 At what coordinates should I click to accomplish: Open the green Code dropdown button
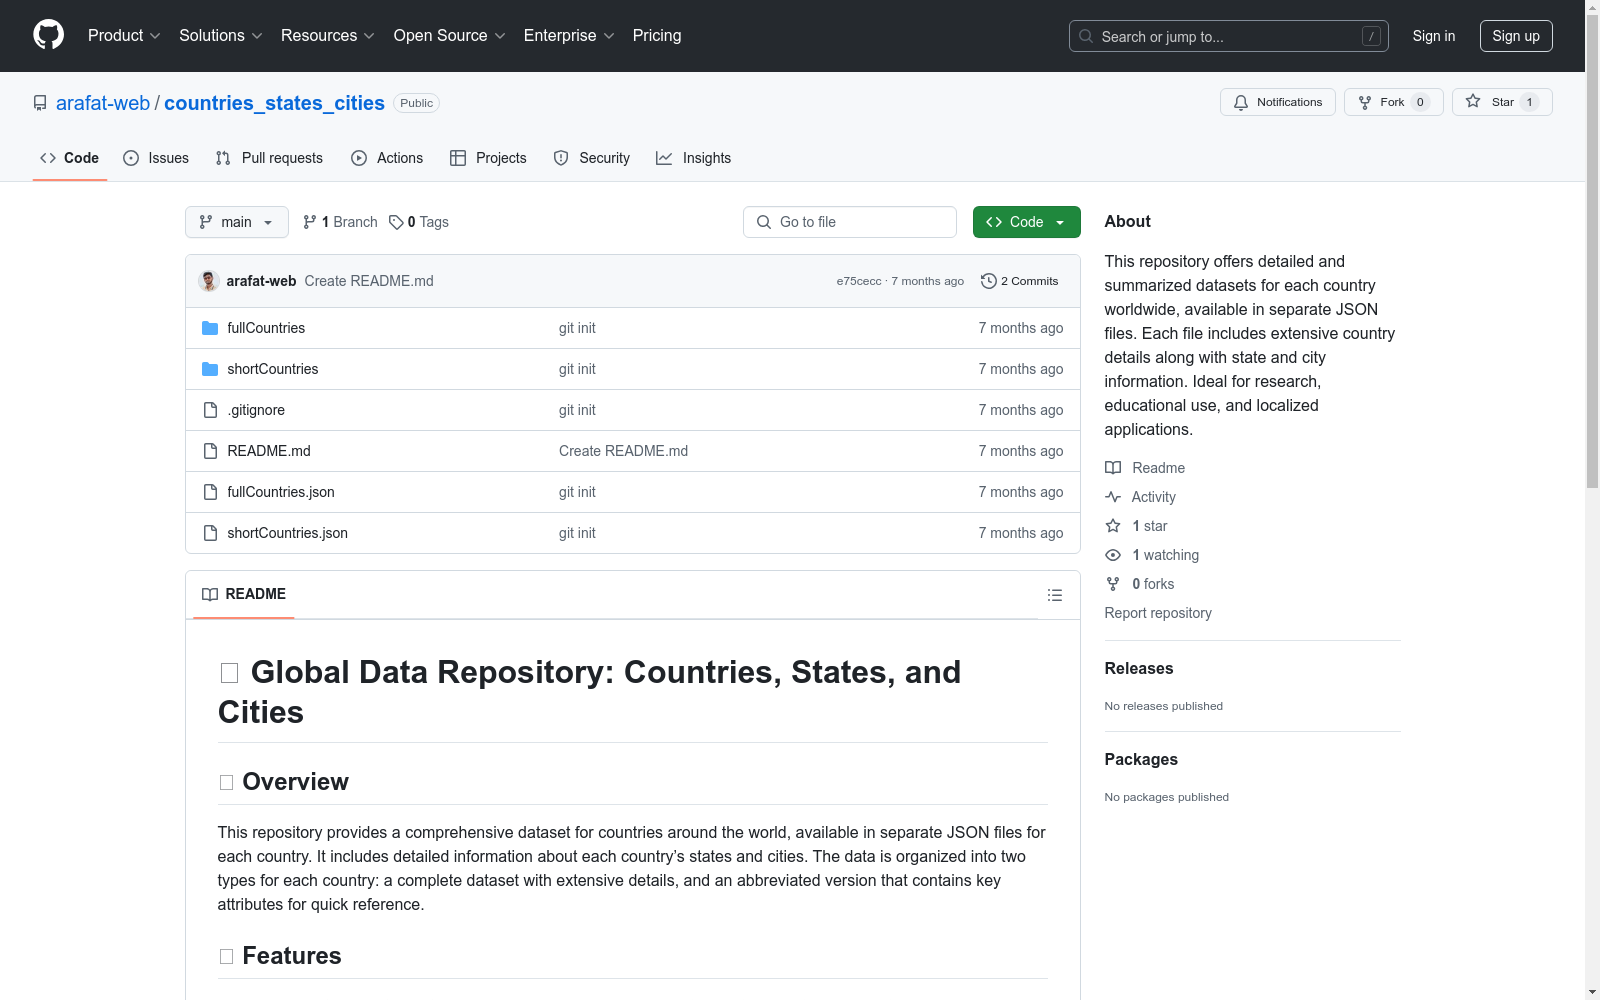1026,222
